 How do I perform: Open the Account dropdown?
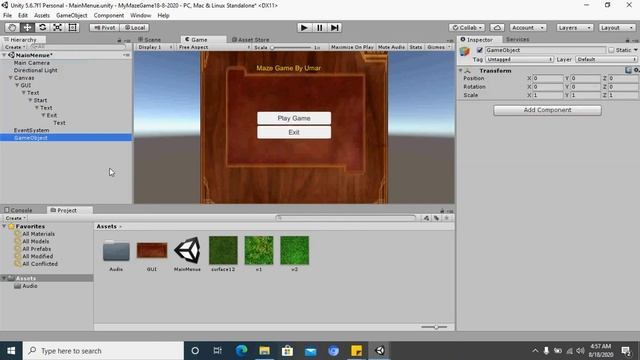pos(528,28)
